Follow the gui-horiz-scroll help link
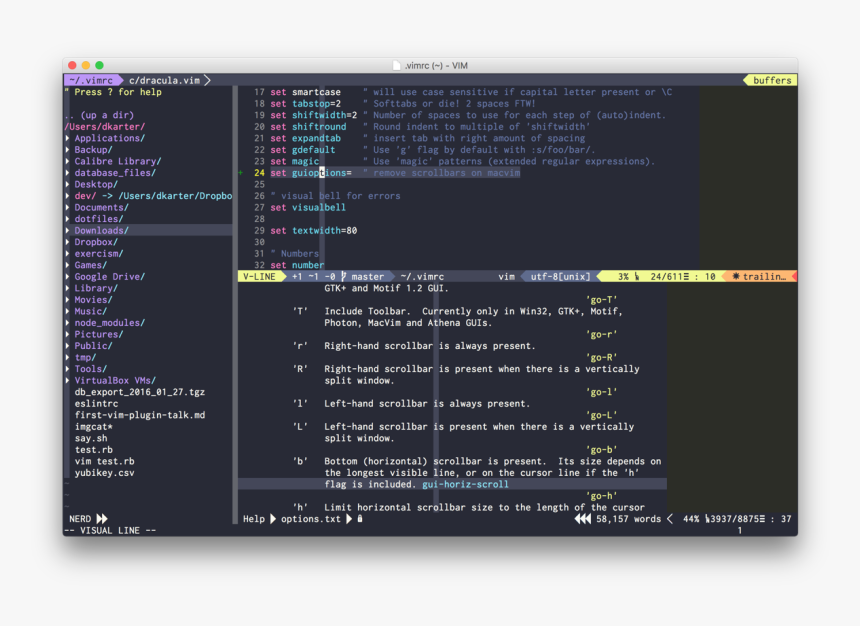 point(465,484)
